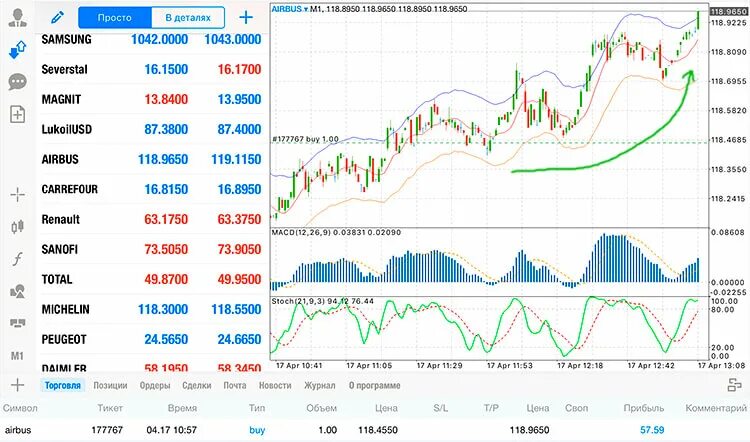
Task: Click the plus icon in bottom-left corner
Action: pyautogui.click(x=17, y=385)
